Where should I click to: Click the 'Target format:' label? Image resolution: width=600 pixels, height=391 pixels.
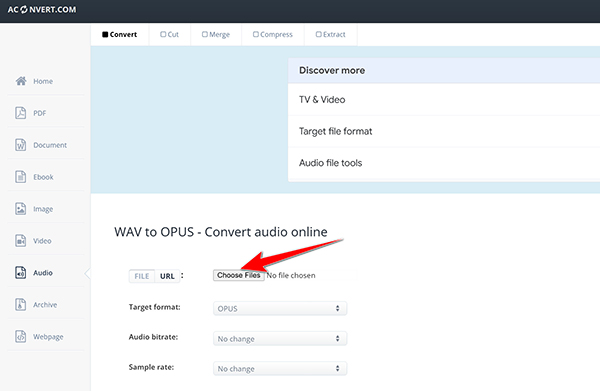click(x=155, y=307)
